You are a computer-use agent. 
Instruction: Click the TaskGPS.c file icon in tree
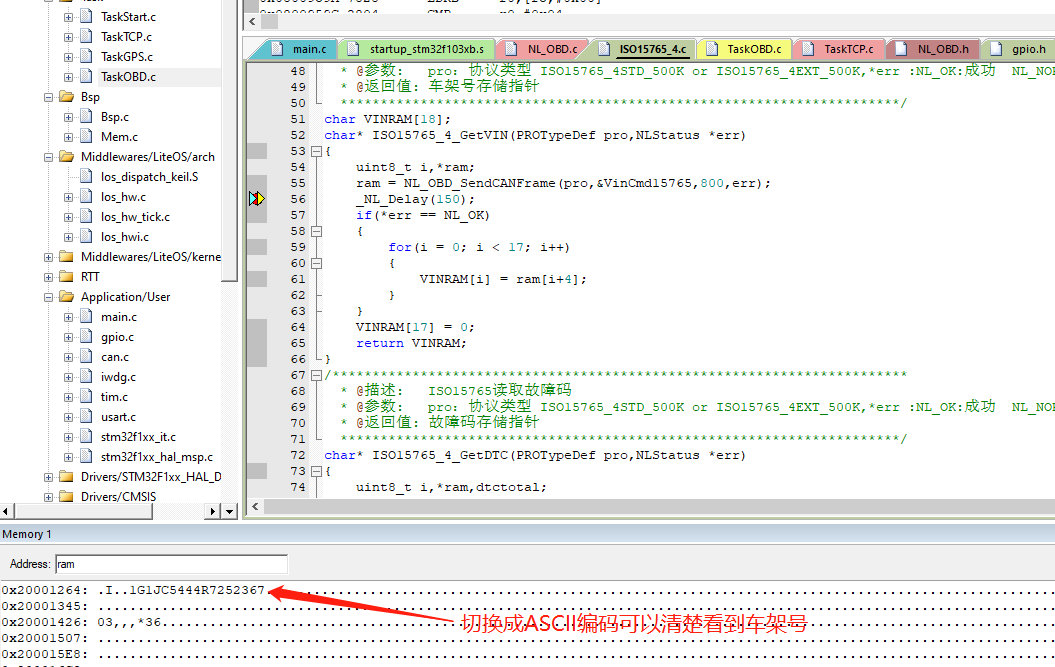tap(86, 57)
